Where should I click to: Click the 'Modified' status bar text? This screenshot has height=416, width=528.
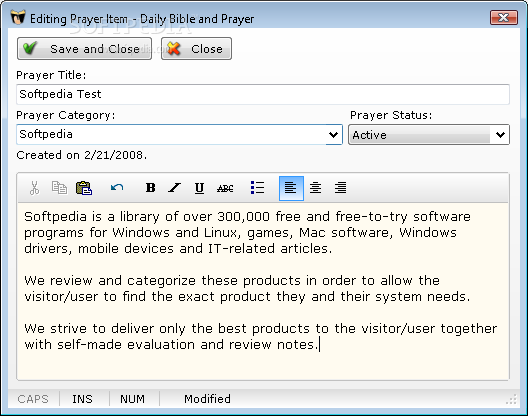coord(207,399)
